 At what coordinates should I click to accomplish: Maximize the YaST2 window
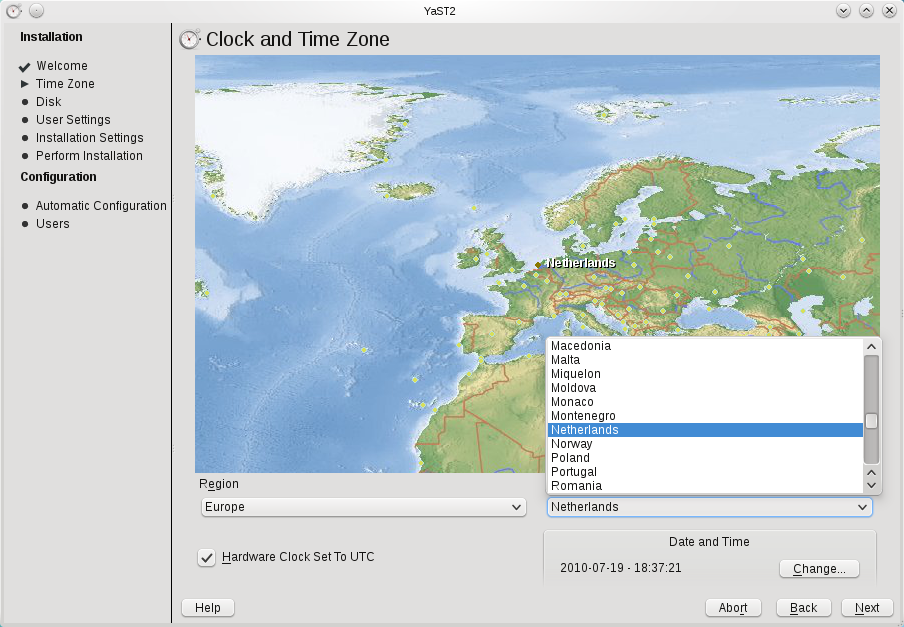coord(866,10)
